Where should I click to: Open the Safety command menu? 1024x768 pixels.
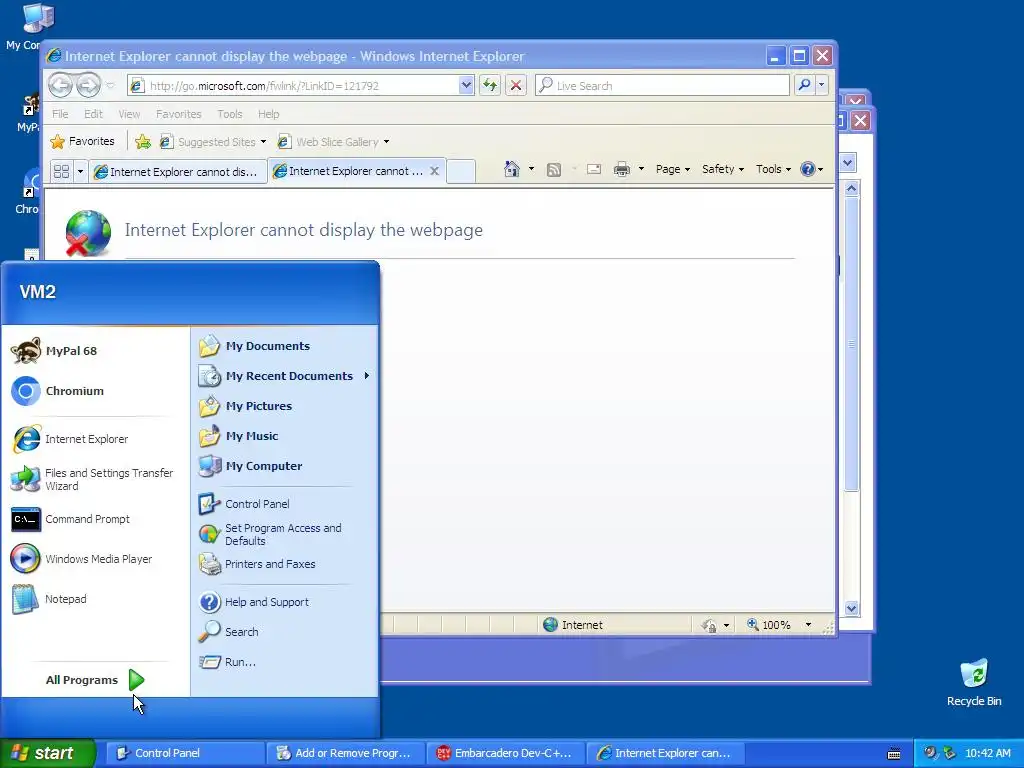(723, 169)
